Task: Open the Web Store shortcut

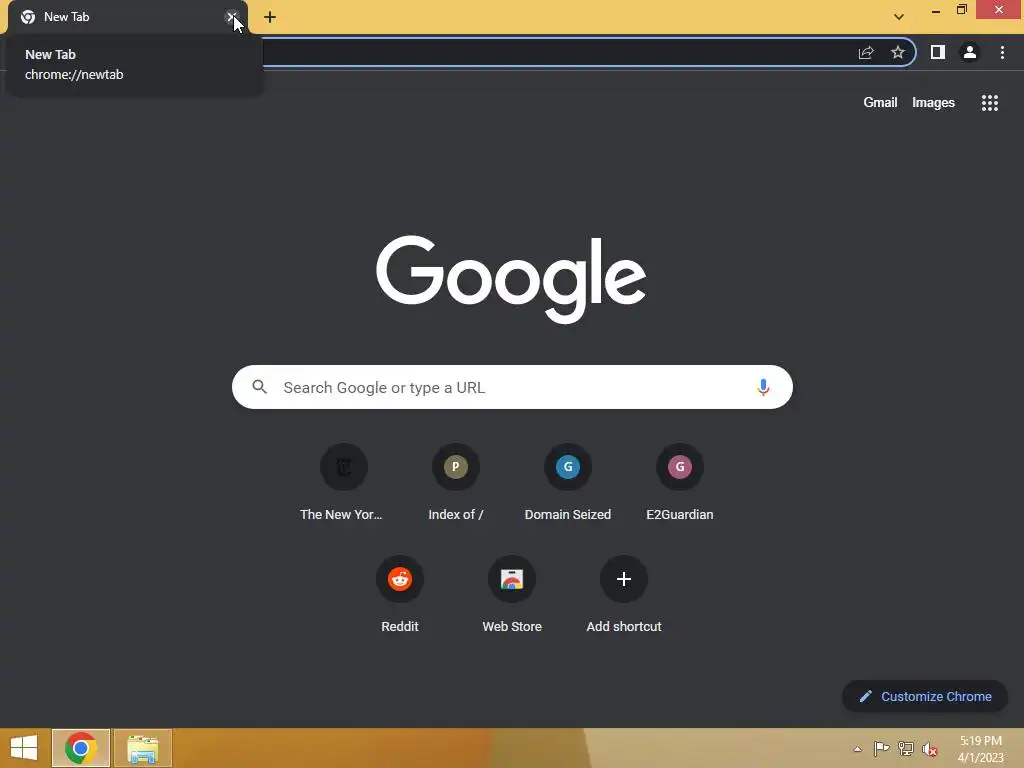Action: (x=512, y=594)
